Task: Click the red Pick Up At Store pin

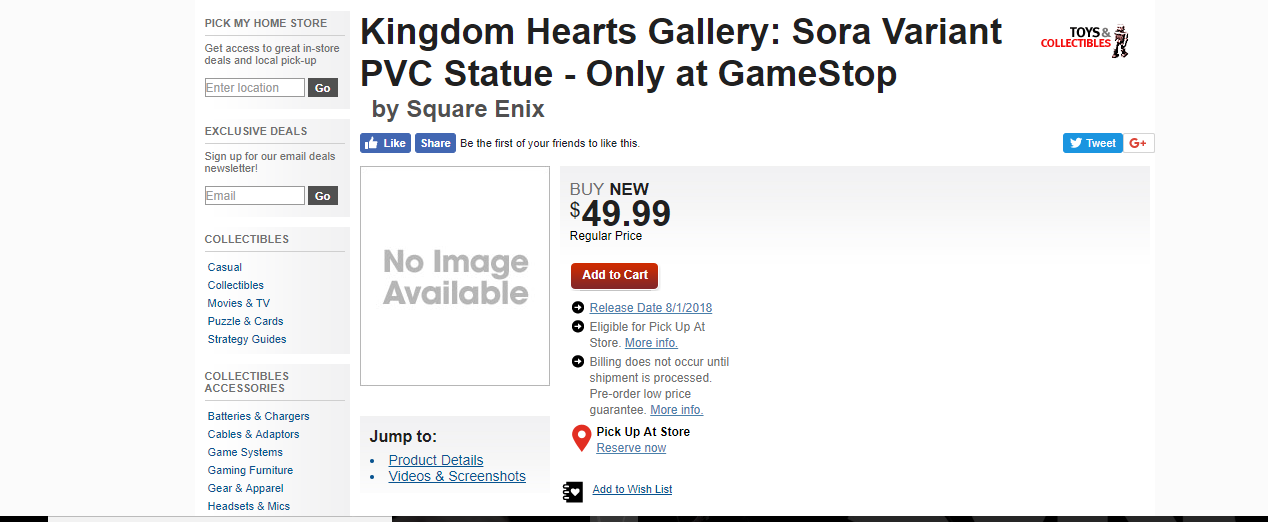Action: click(x=581, y=438)
